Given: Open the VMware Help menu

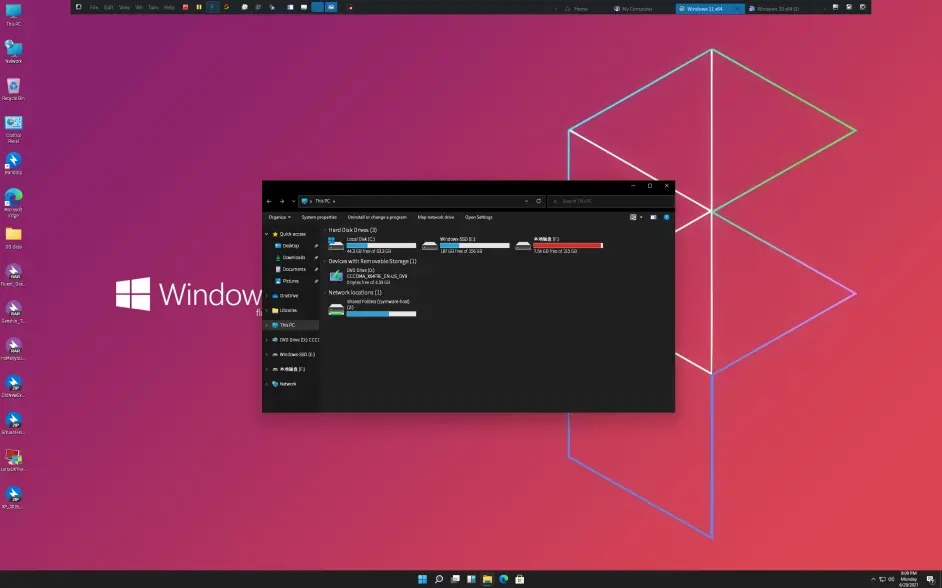Looking at the screenshot, I should [x=169, y=7].
